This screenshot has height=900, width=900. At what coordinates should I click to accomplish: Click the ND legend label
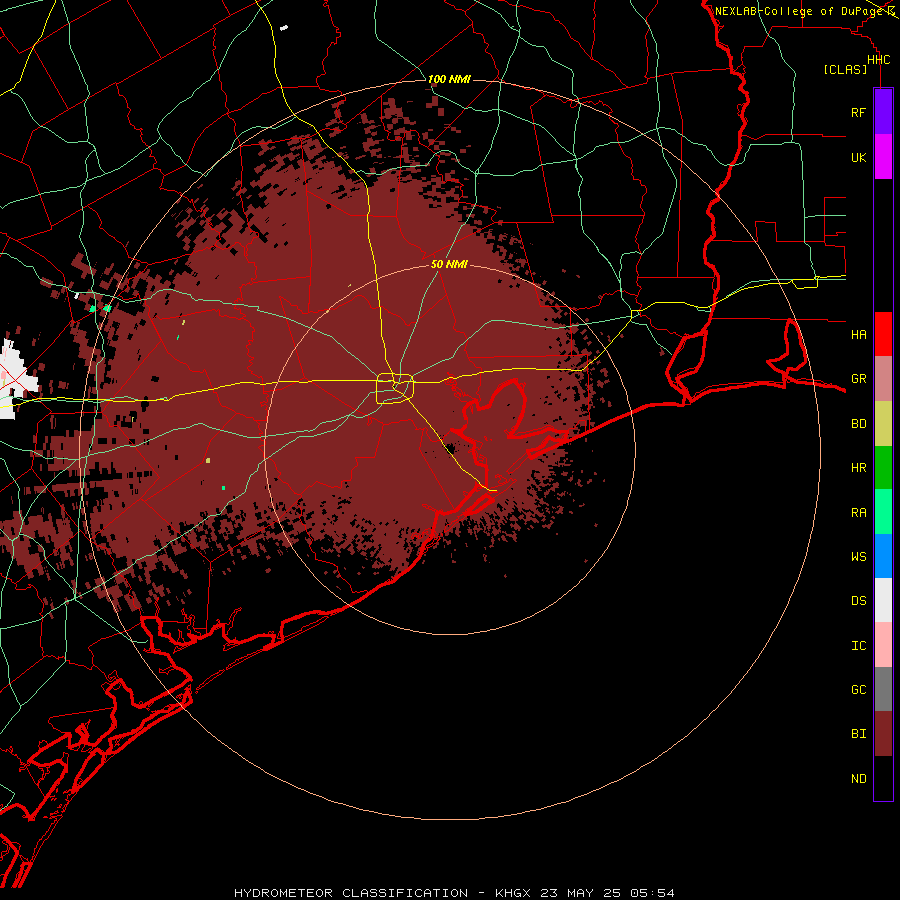858,779
